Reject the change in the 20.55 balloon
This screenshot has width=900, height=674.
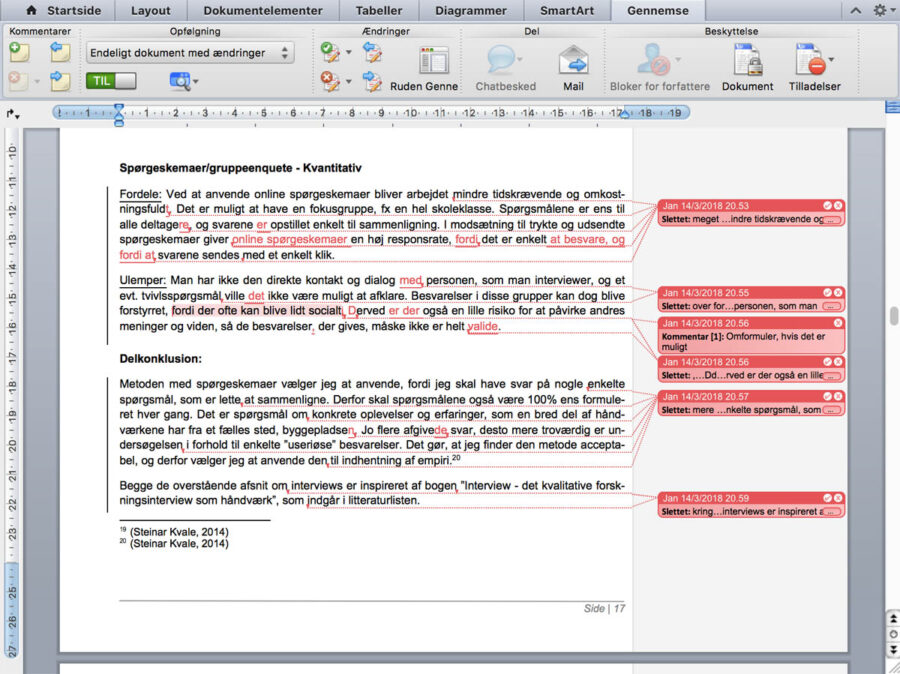coord(838,293)
